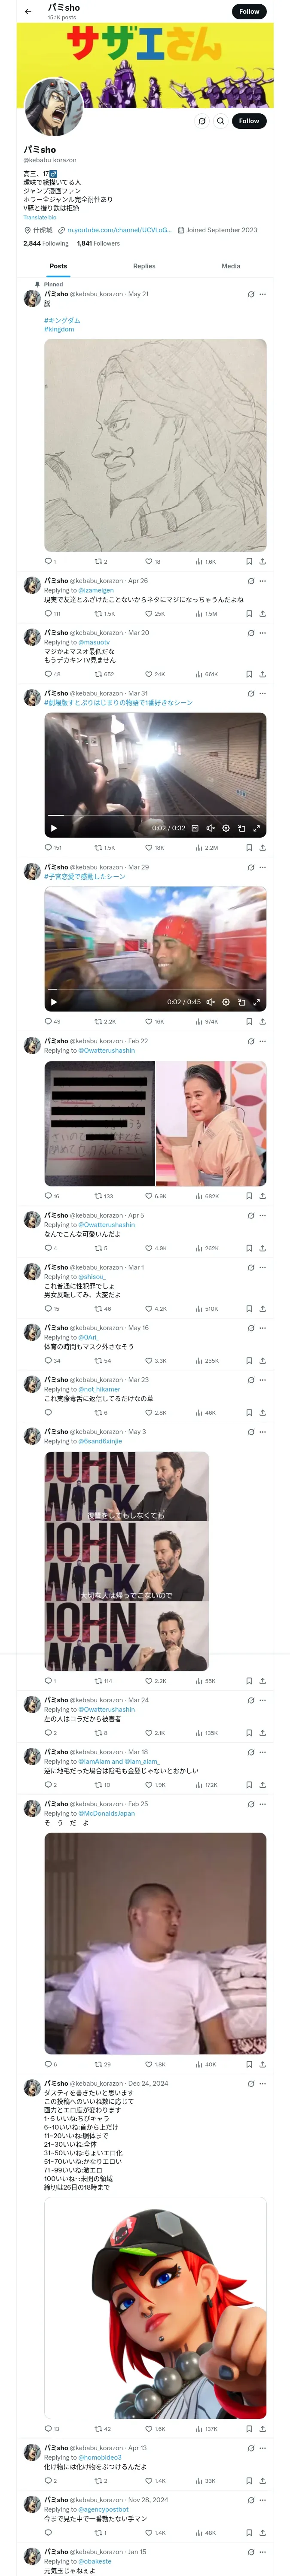Screen dimensions: 290x2576
Task: Enter fullscreen on the Mar 29 video
Action: 257,1002
